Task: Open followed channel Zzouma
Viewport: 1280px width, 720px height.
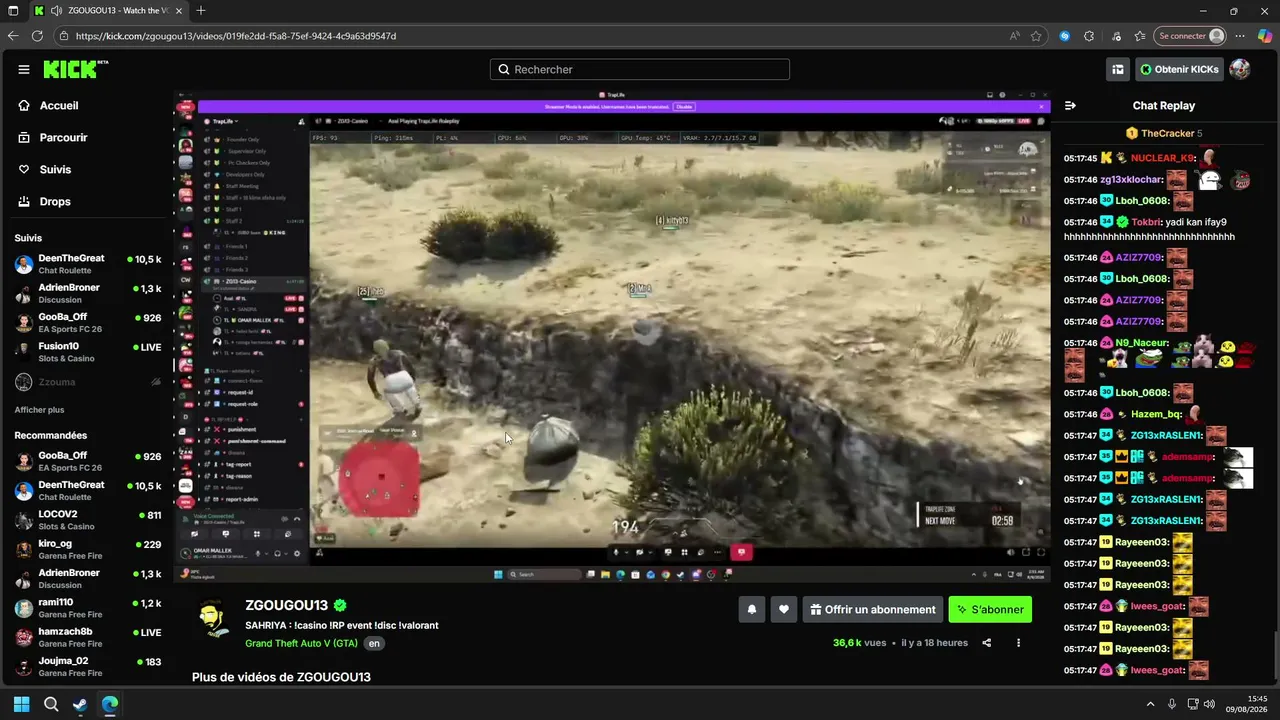Action: 88,382
